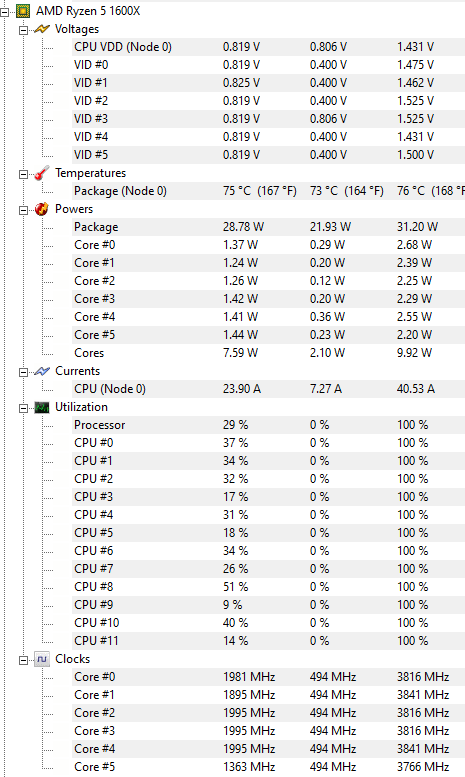Collapse the Clocks section
The width and height of the screenshot is (465, 777).
(x=23, y=661)
